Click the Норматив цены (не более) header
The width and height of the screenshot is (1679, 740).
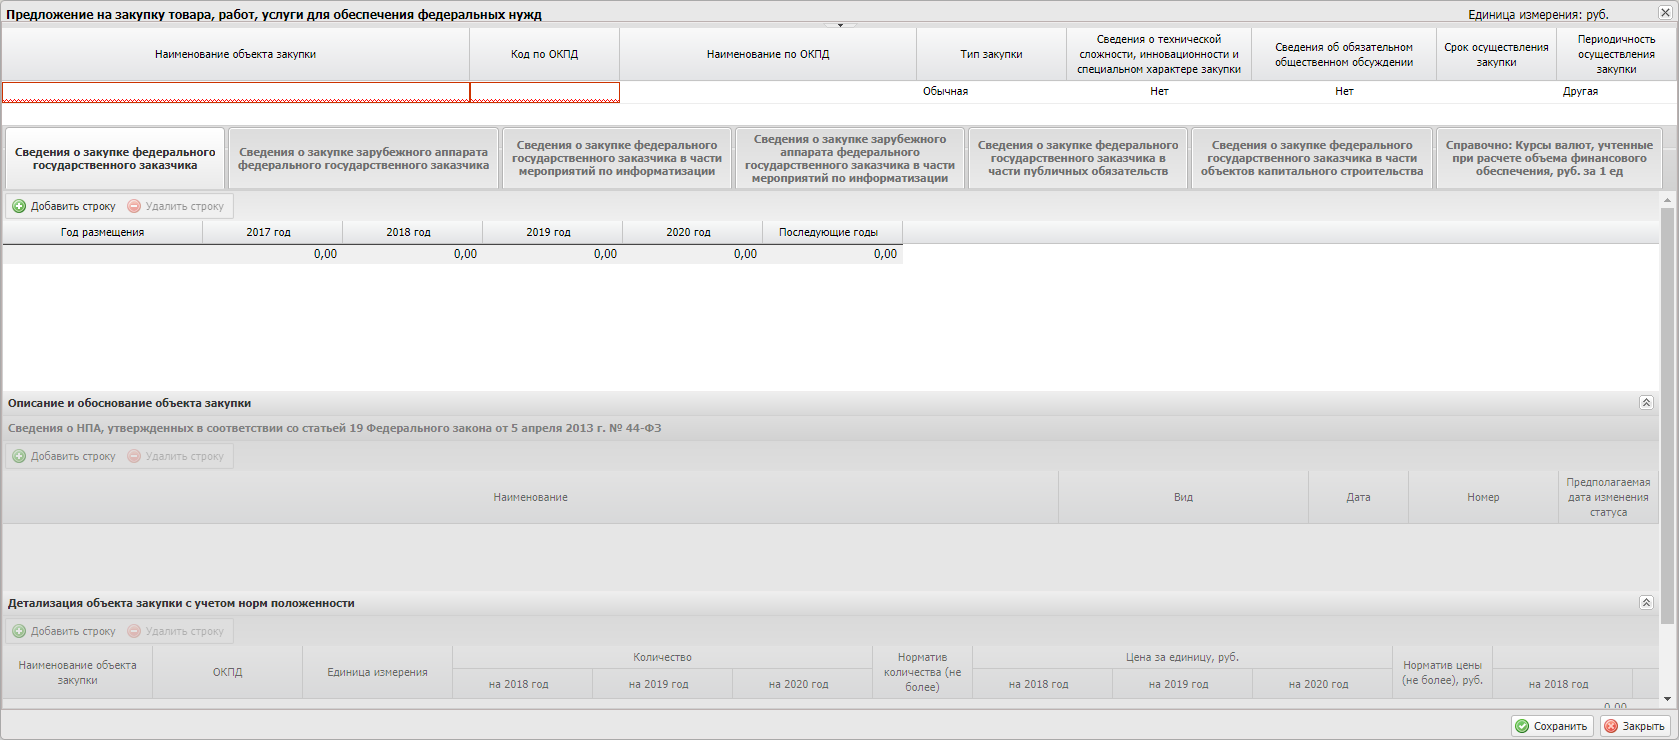coord(1442,672)
